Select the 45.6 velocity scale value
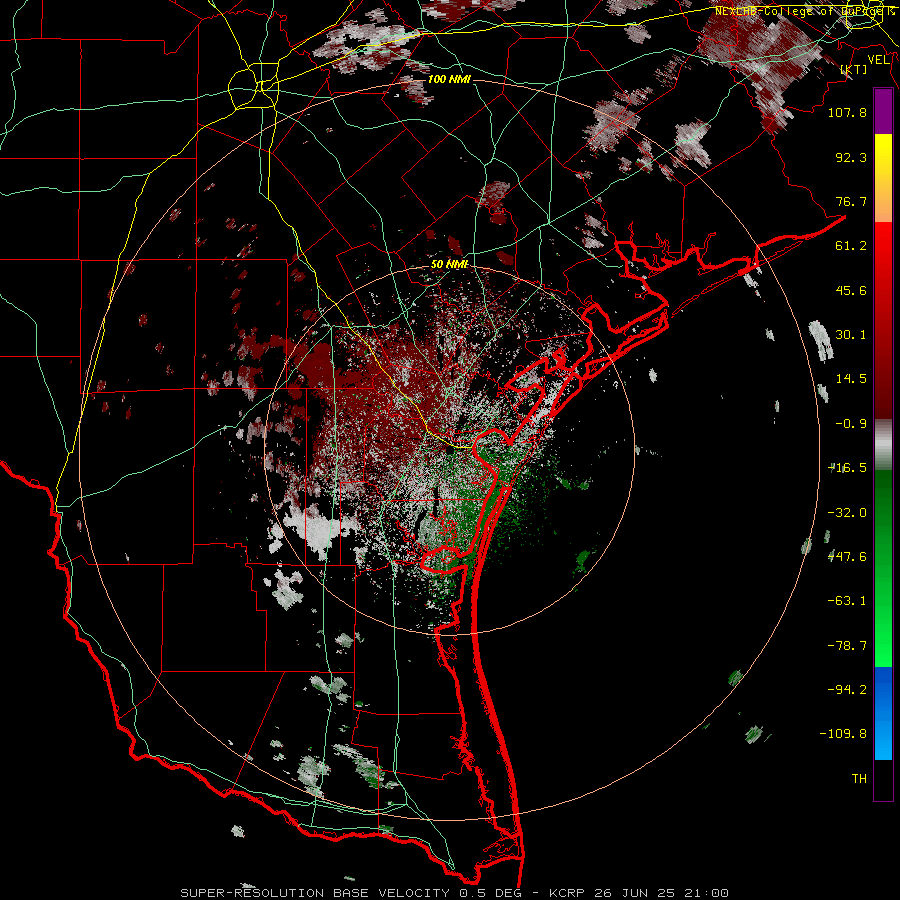The image size is (900, 900). point(851,290)
